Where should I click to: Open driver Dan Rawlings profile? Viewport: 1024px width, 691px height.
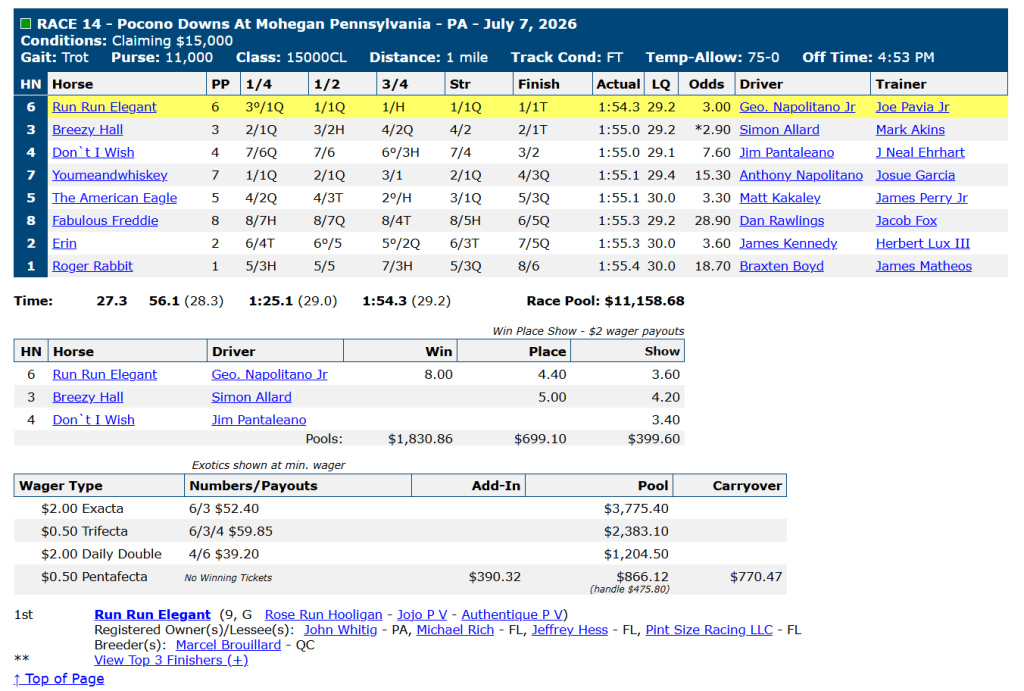pyautogui.click(x=782, y=221)
